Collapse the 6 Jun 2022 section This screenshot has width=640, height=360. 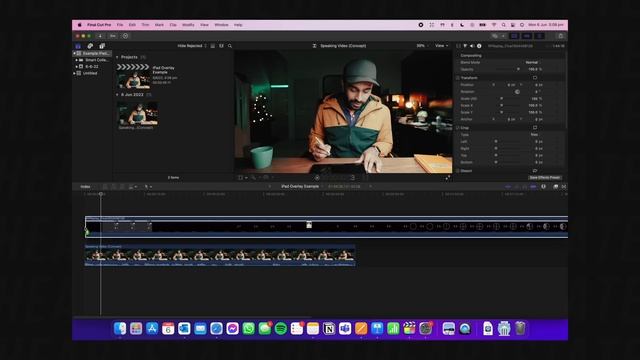117,95
